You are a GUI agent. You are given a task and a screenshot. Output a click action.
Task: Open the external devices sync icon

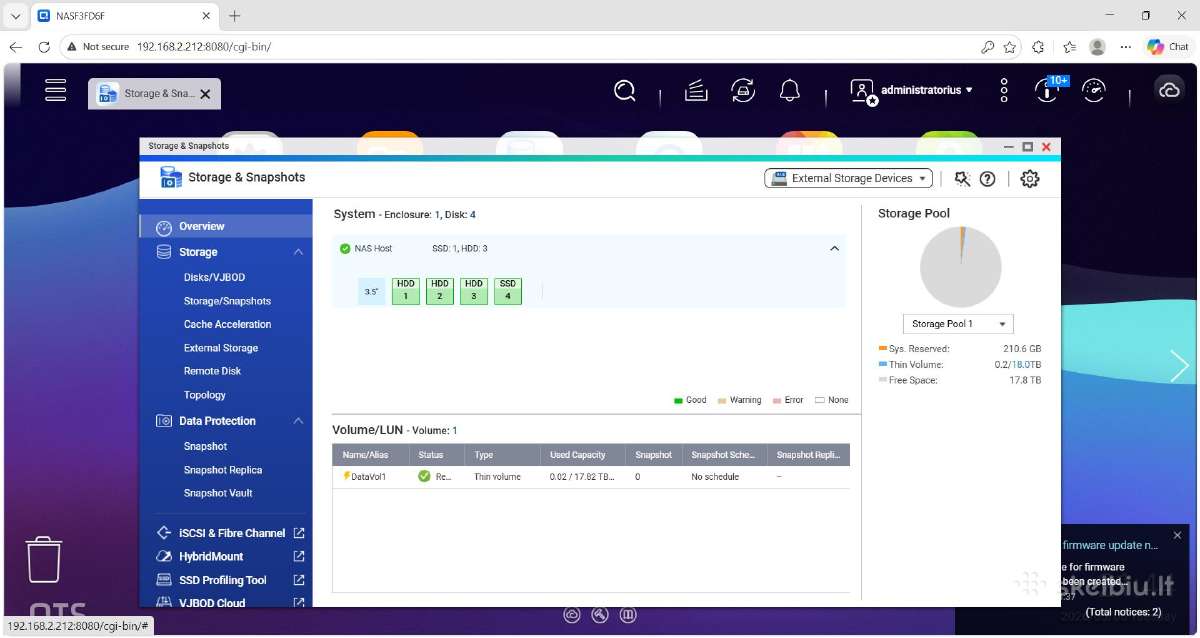pos(743,91)
